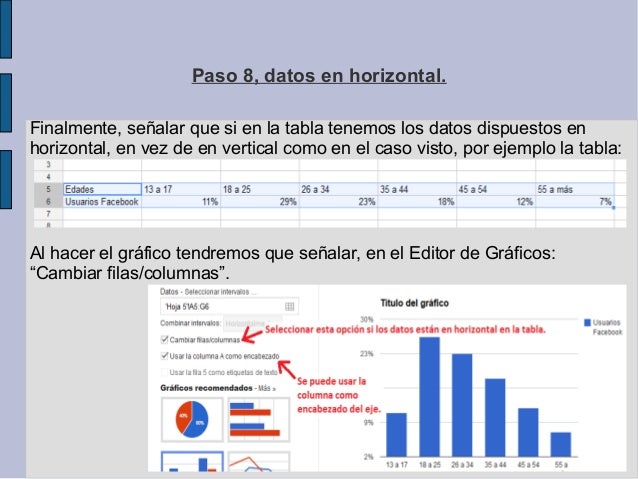The width and height of the screenshot is (638, 479).
Task: Click the 18 a 25 bar in chart
Action: (x=429, y=396)
